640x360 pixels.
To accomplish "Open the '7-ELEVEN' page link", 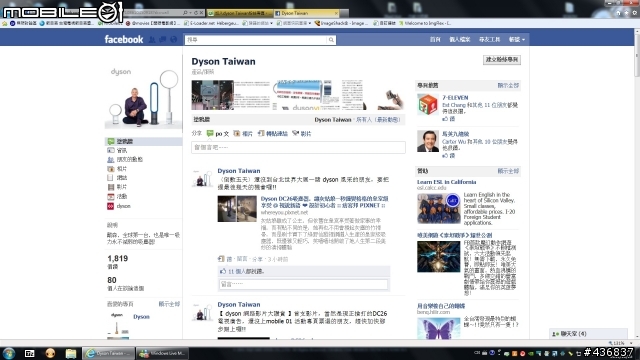I will point(455,98).
